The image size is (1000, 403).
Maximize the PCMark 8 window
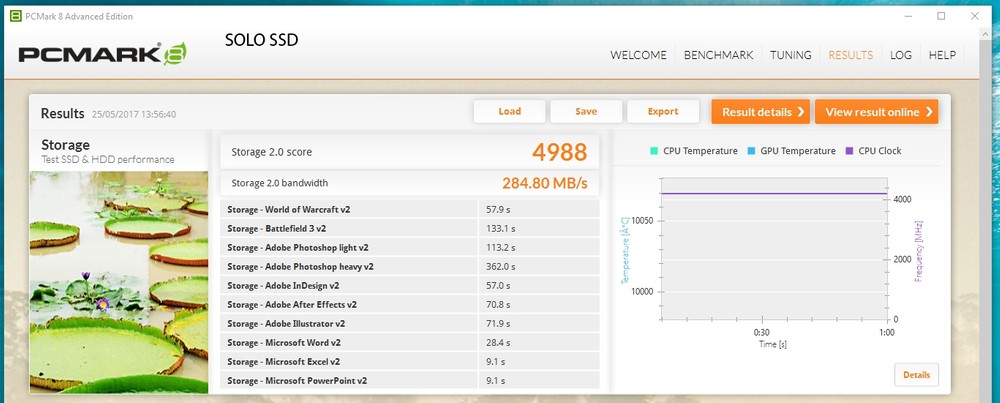click(x=941, y=16)
